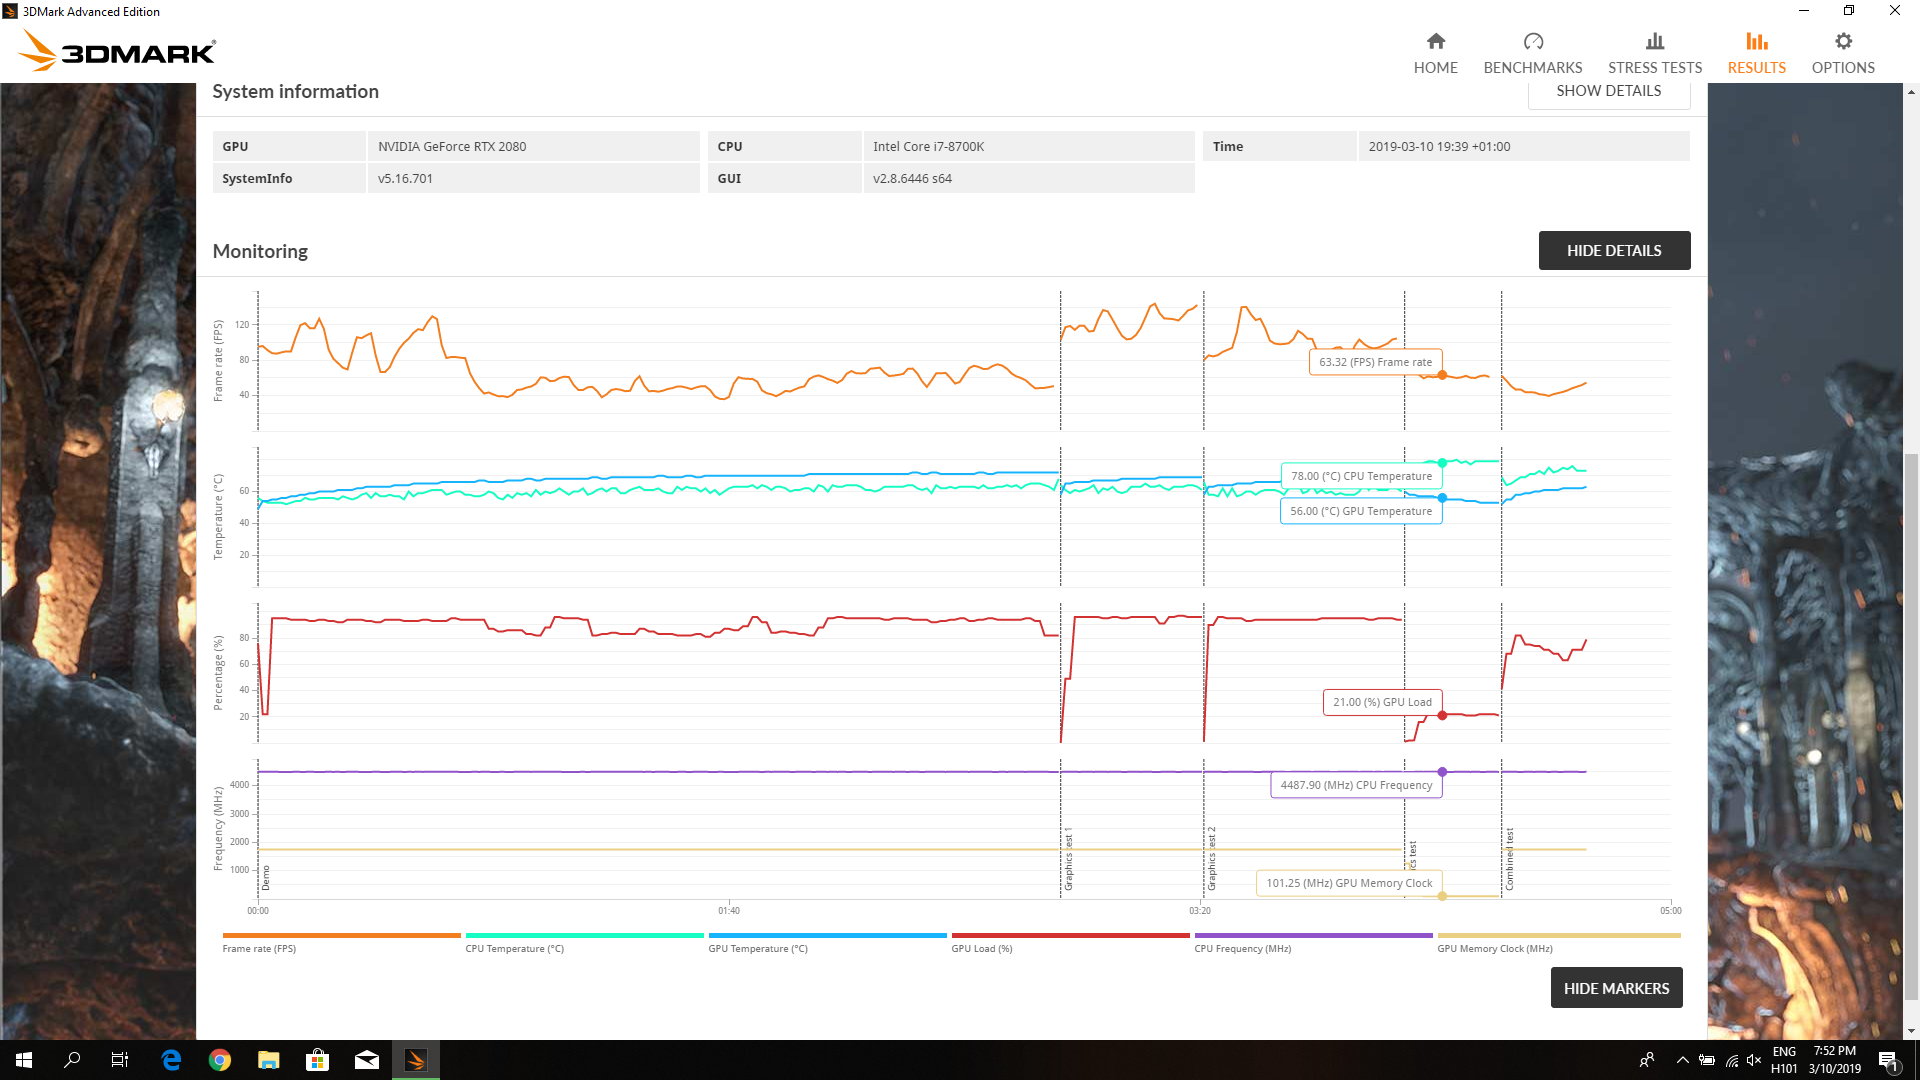
Task: Click the 3DMark title bar app icon
Action: (10, 11)
